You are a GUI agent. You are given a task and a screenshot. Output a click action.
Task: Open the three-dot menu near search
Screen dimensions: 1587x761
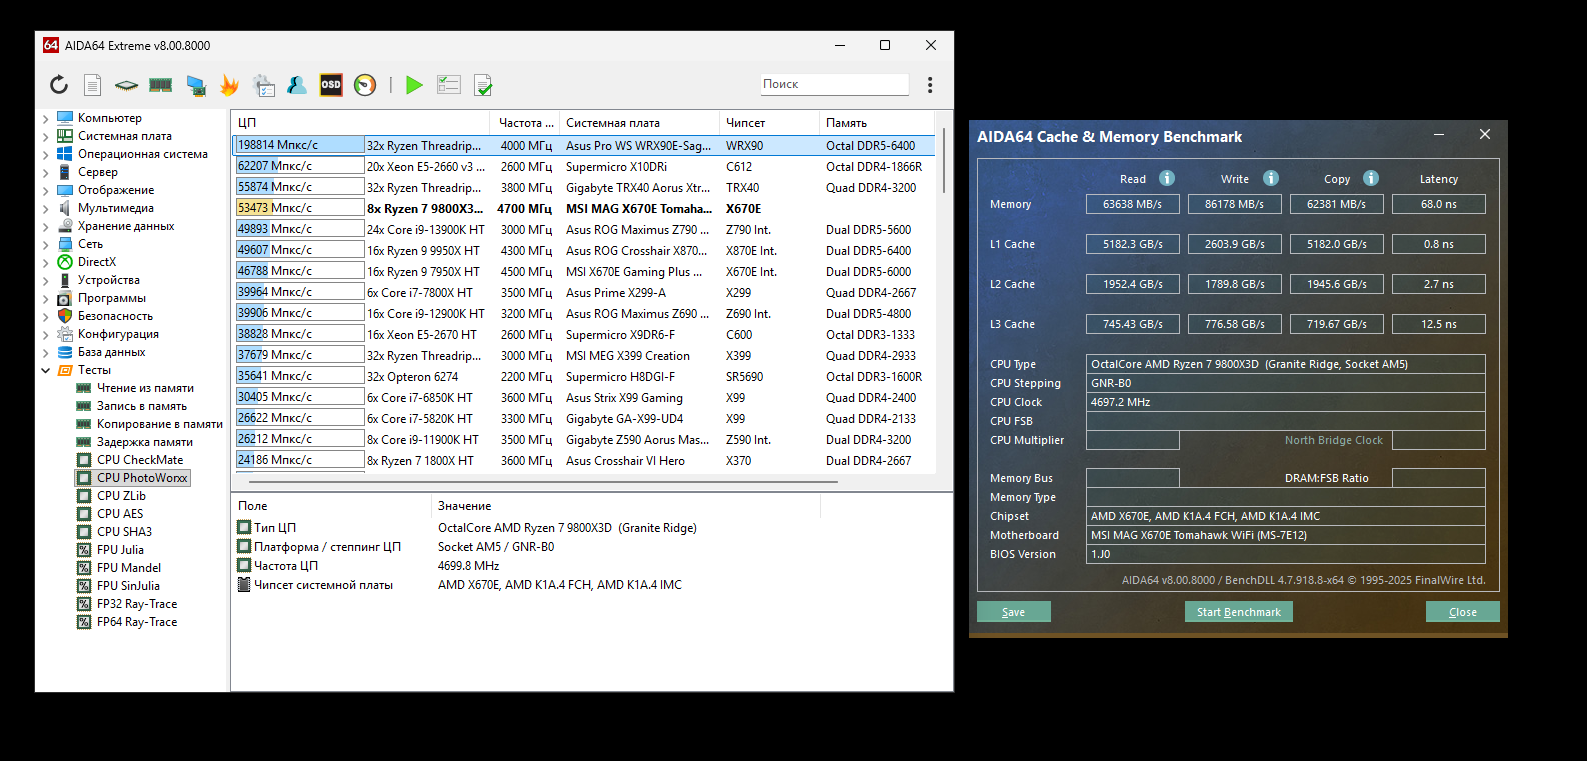click(x=930, y=85)
